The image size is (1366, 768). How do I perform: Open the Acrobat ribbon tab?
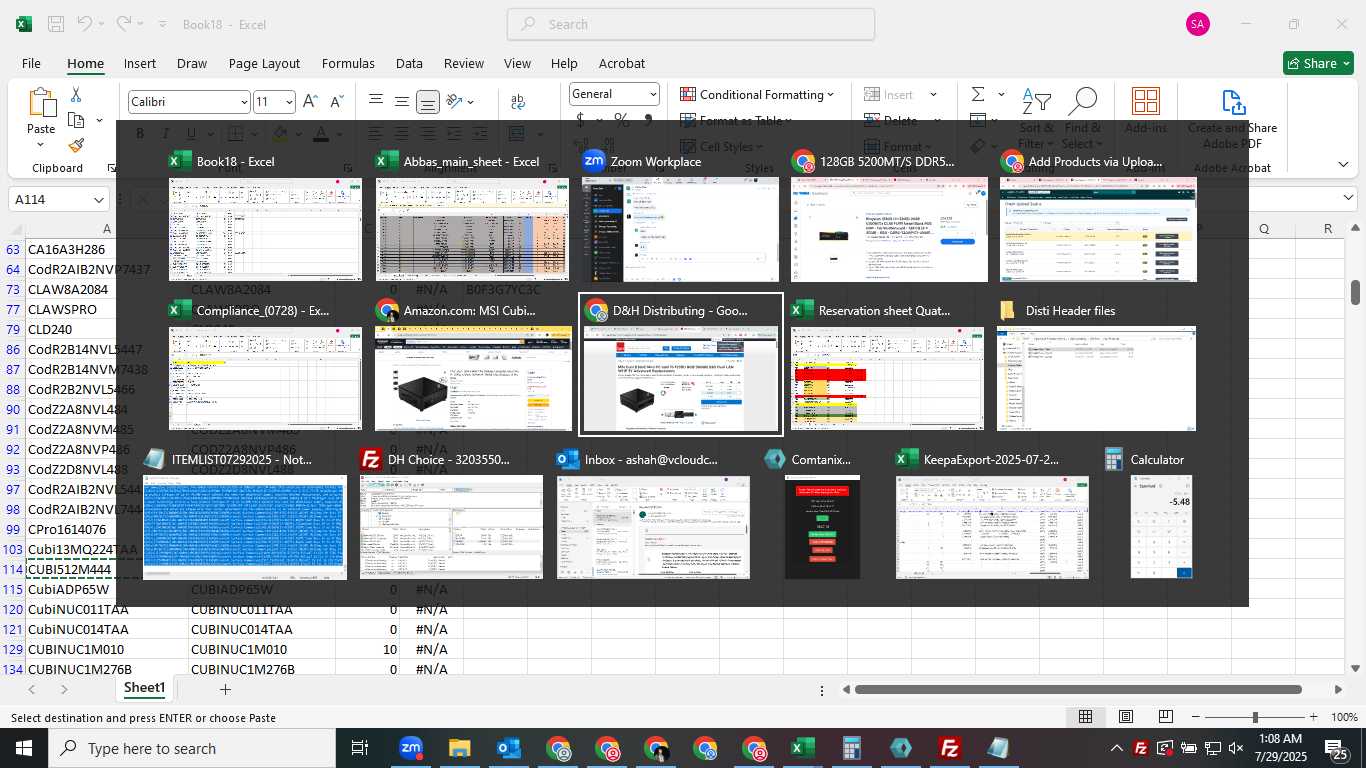(622, 63)
